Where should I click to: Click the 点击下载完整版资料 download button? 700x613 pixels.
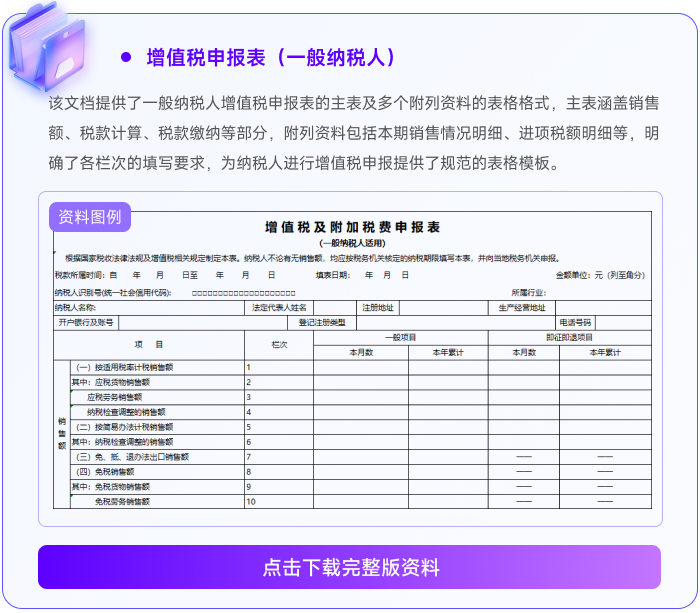pyautogui.click(x=350, y=567)
